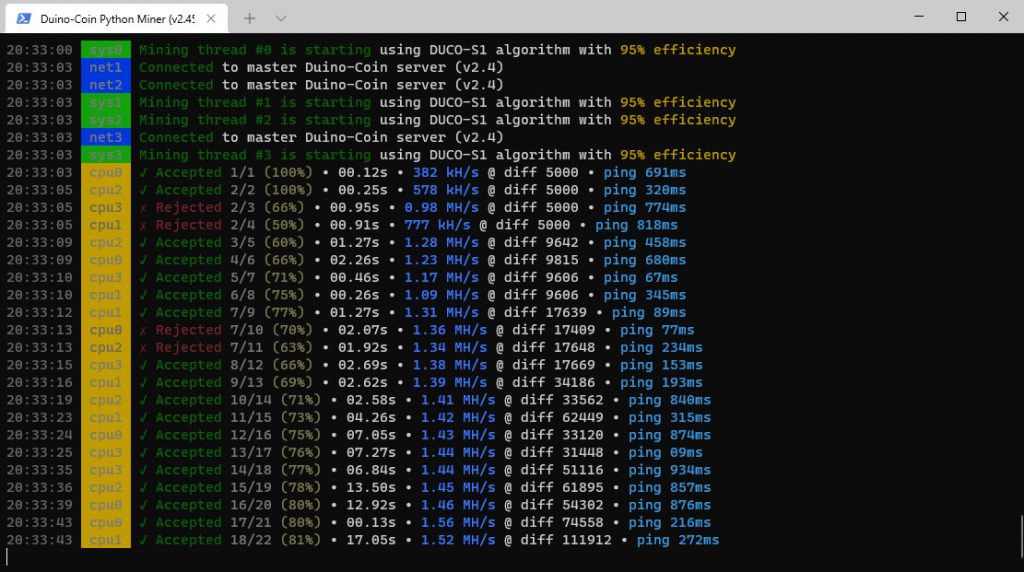Click 'Accepted 5/7 (71%)' text
The width and height of the screenshot is (1024, 572).
230,278
